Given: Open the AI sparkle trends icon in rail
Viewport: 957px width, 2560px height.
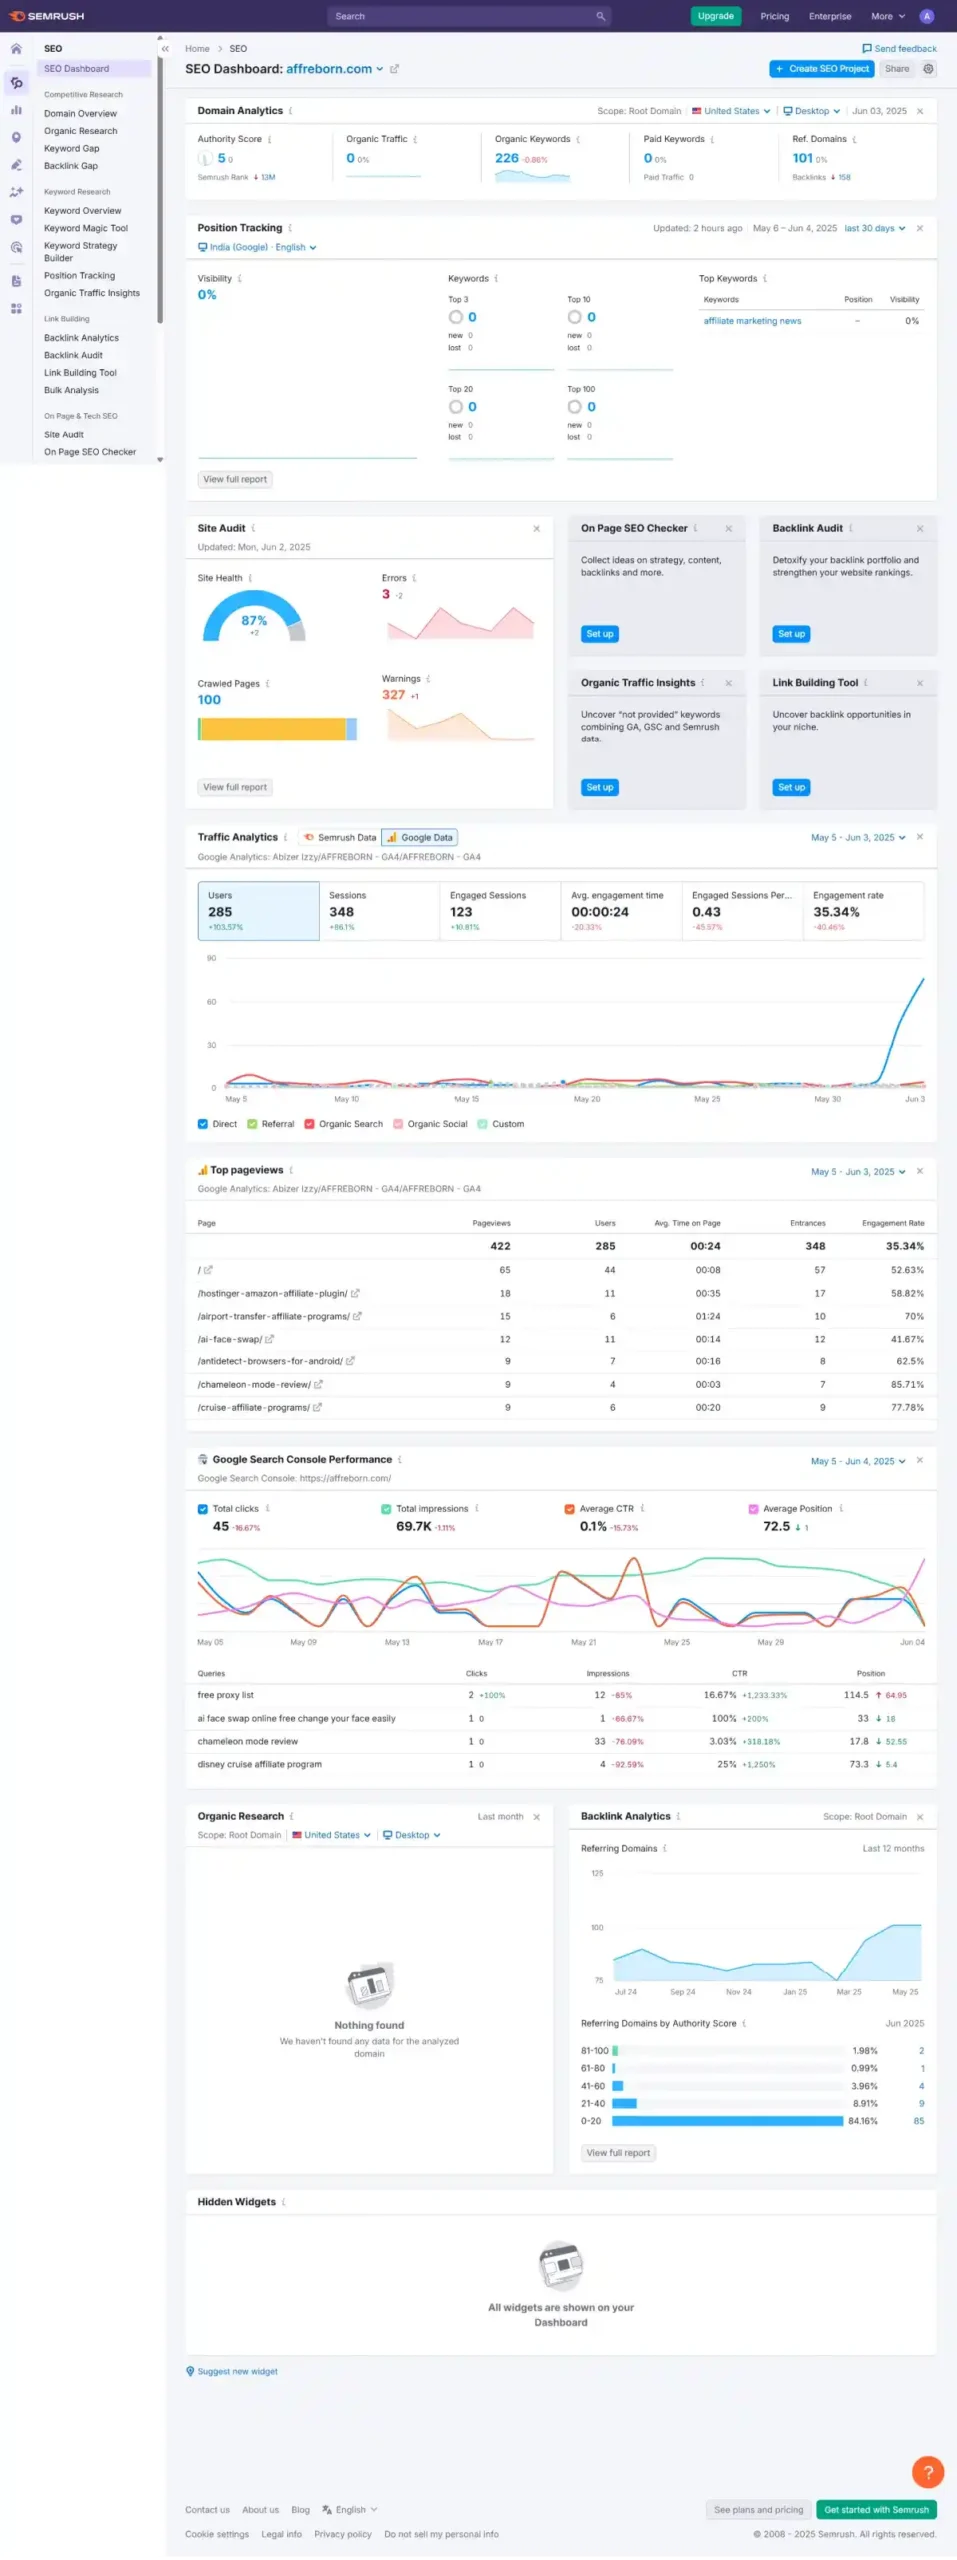Looking at the screenshot, I should (x=16, y=192).
